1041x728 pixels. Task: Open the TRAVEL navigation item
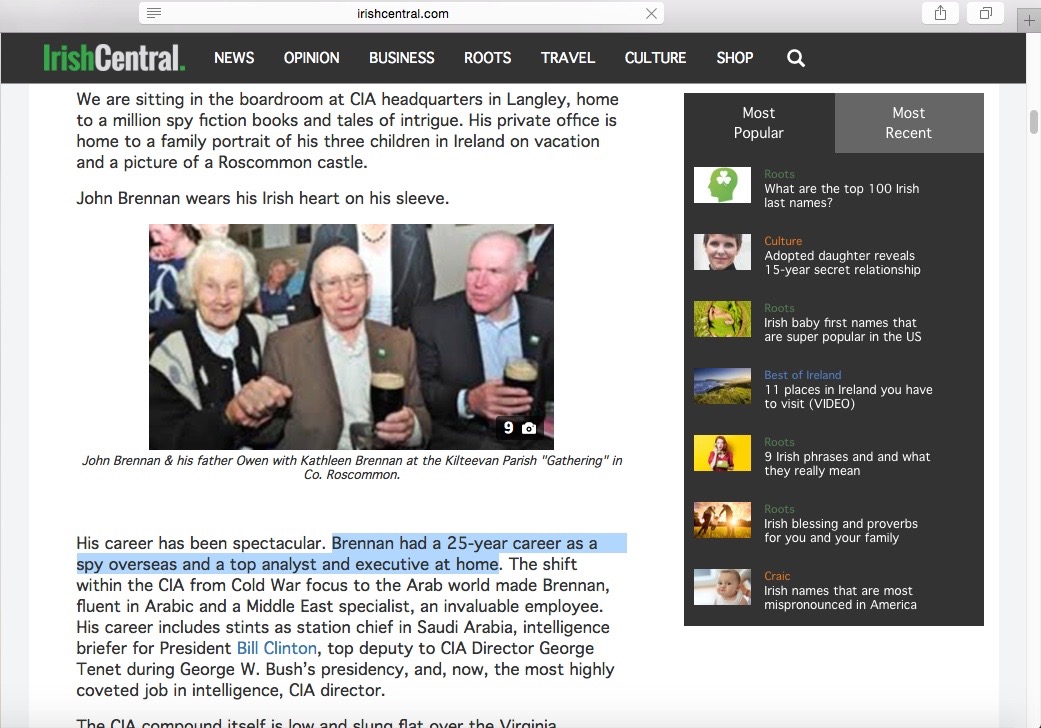[568, 58]
